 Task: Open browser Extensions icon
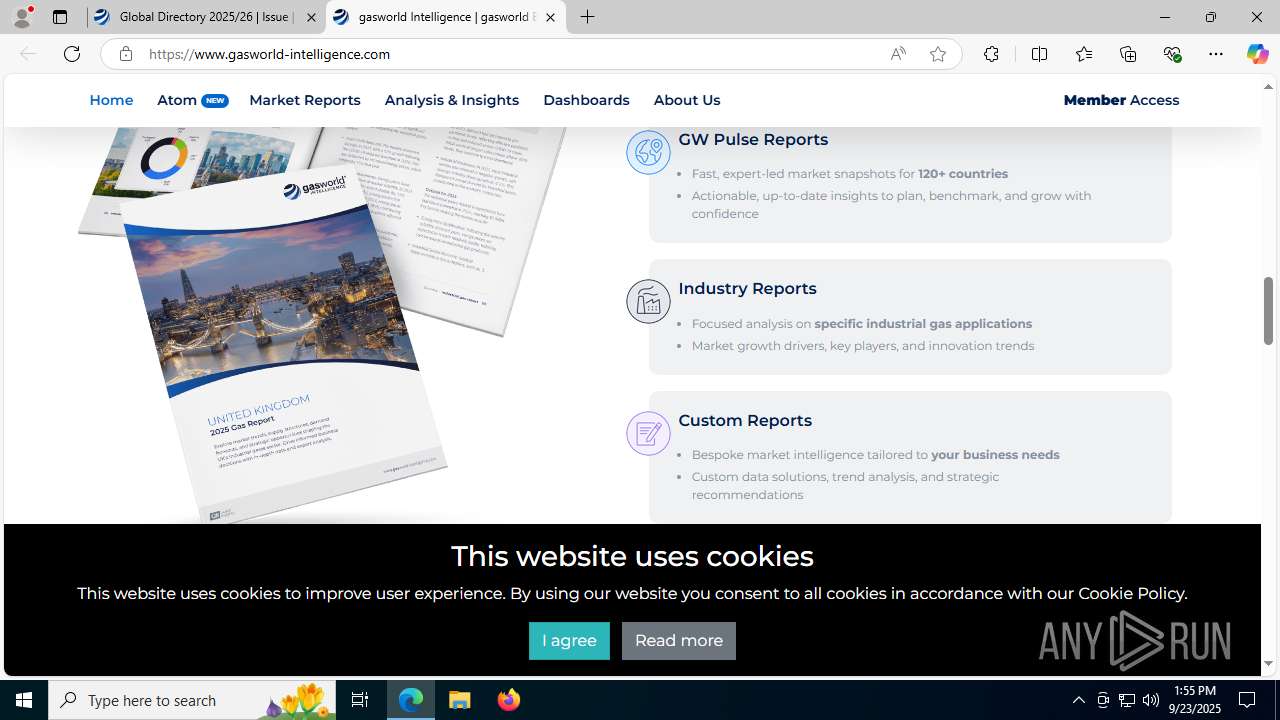point(991,54)
